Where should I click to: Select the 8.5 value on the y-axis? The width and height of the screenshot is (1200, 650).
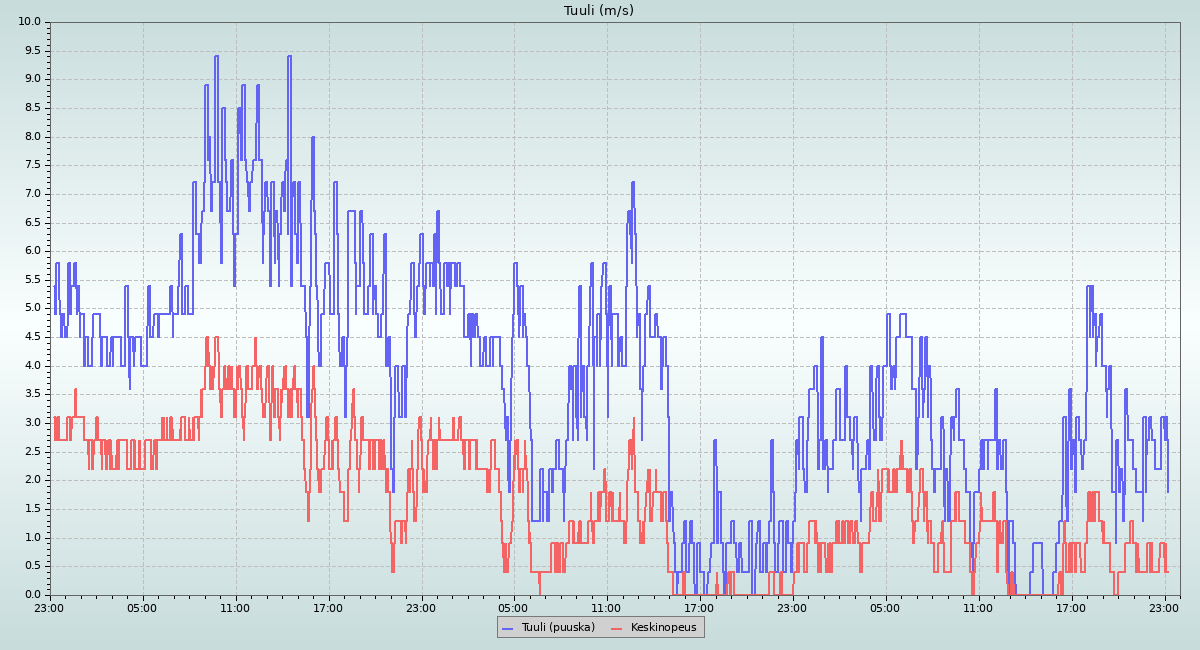click(32, 108)
